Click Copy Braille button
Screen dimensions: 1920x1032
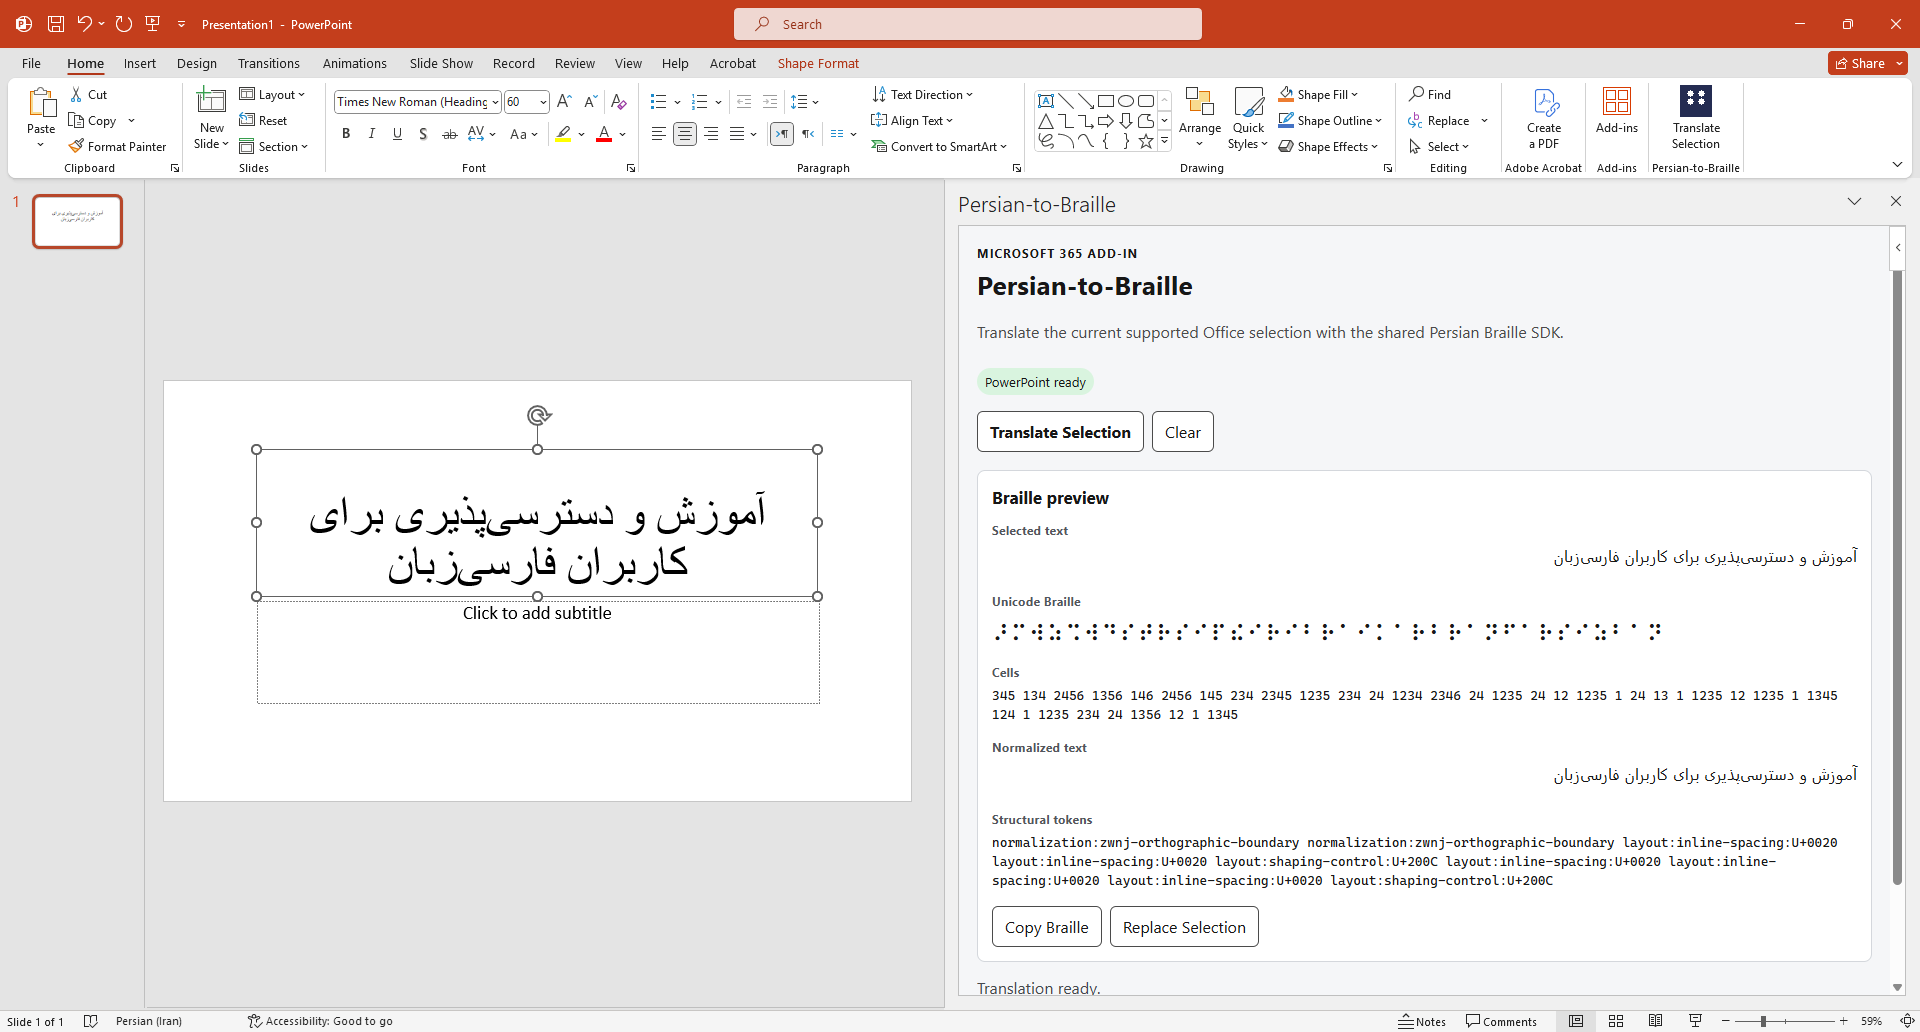pyautogui.click(x=1047, y=927)
